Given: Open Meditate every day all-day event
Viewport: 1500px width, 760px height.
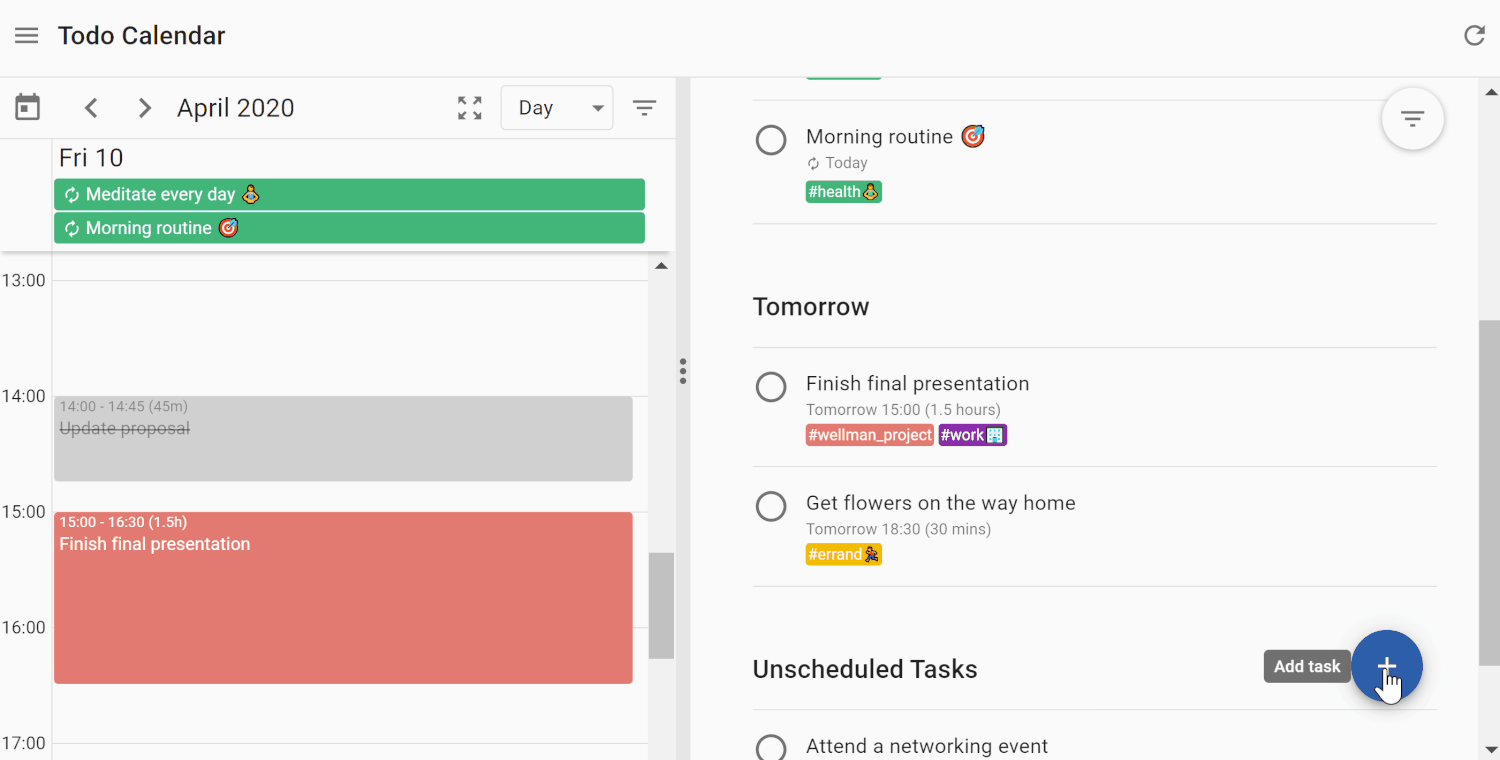Looking at the screenshot, I should pos(349,194).
